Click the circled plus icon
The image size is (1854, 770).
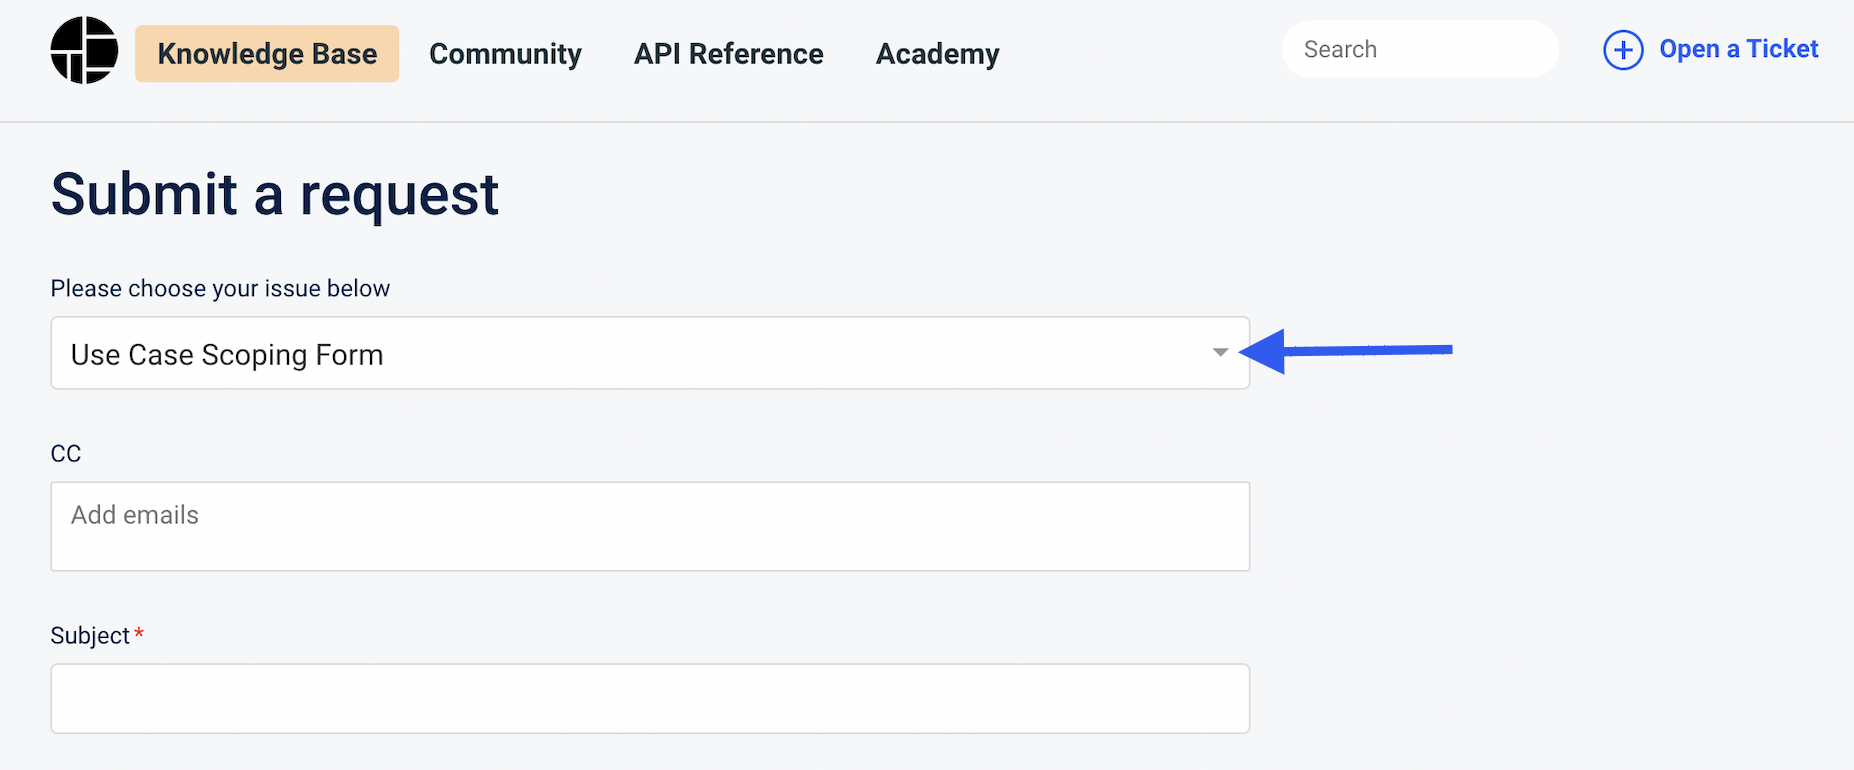[1623, 50]
